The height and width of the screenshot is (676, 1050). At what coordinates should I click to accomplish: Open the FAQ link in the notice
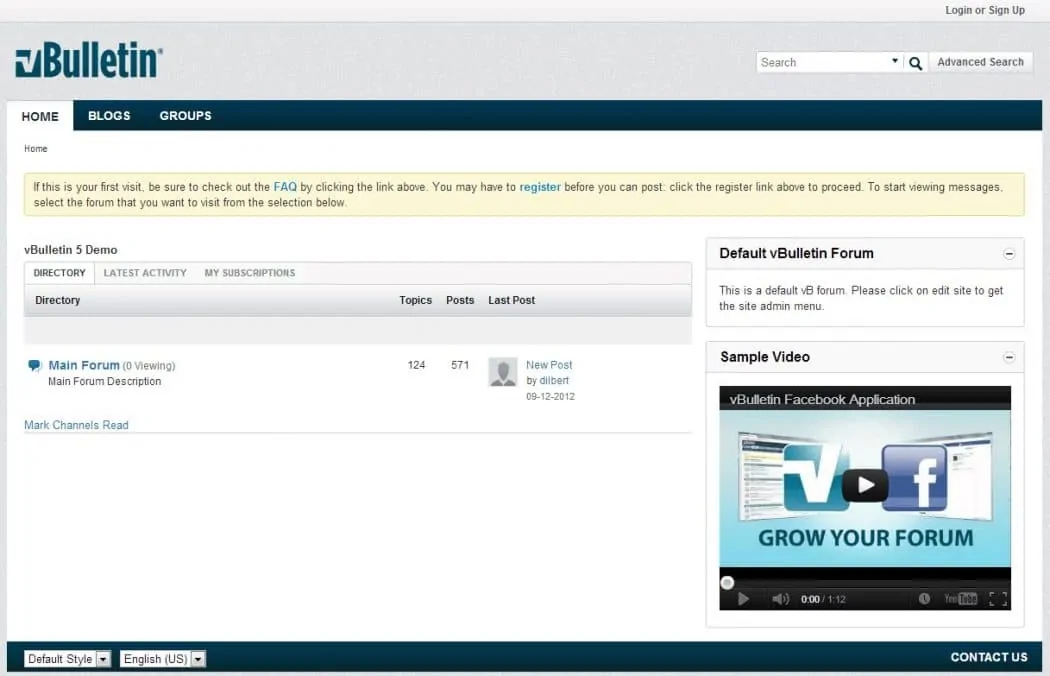coord(285,187)
